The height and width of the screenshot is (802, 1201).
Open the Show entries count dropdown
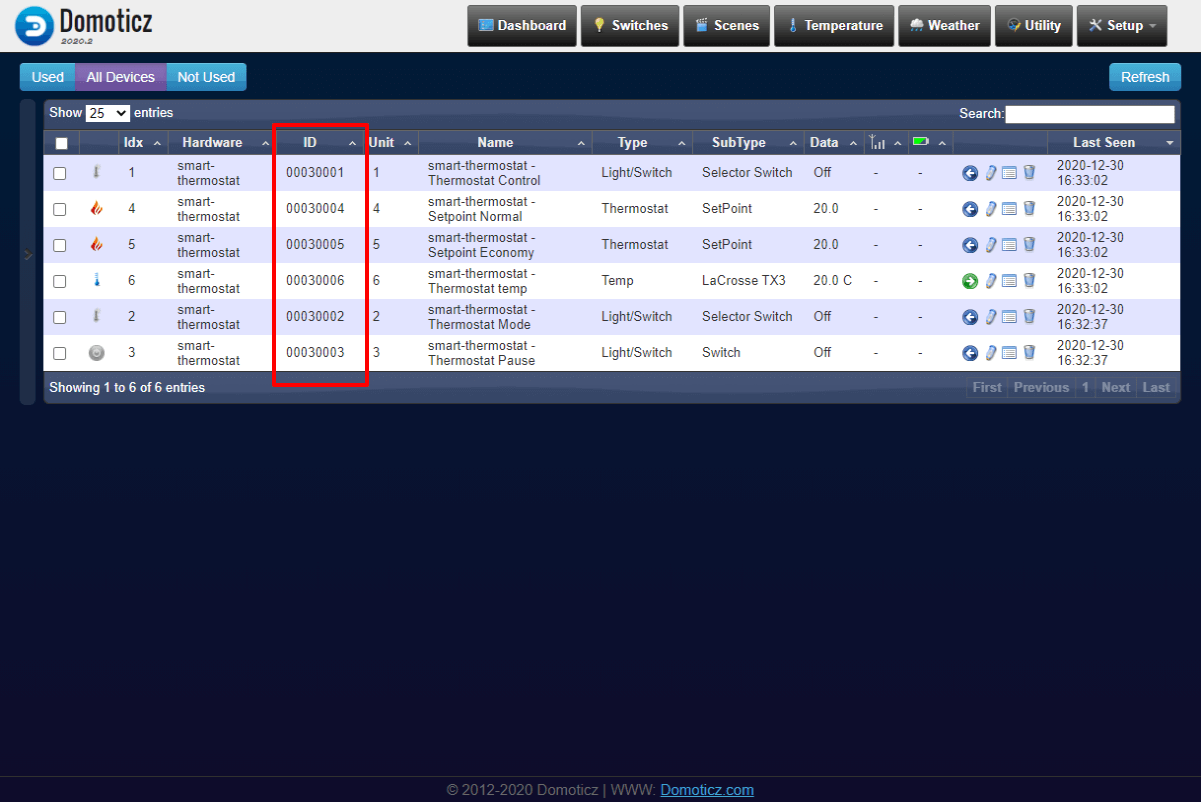pos(108,113)
